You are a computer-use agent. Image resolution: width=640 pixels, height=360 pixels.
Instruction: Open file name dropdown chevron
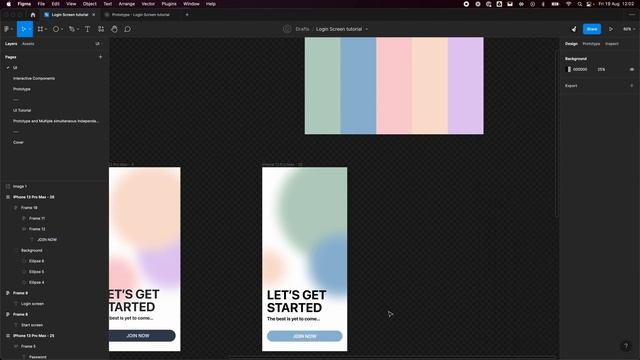pos(367,29)
